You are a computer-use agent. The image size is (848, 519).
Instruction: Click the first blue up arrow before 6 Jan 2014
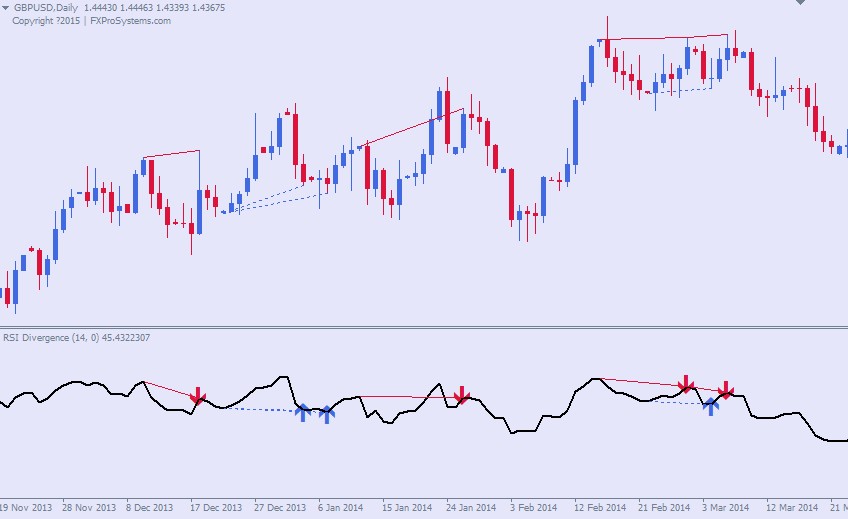pos(303,412)
